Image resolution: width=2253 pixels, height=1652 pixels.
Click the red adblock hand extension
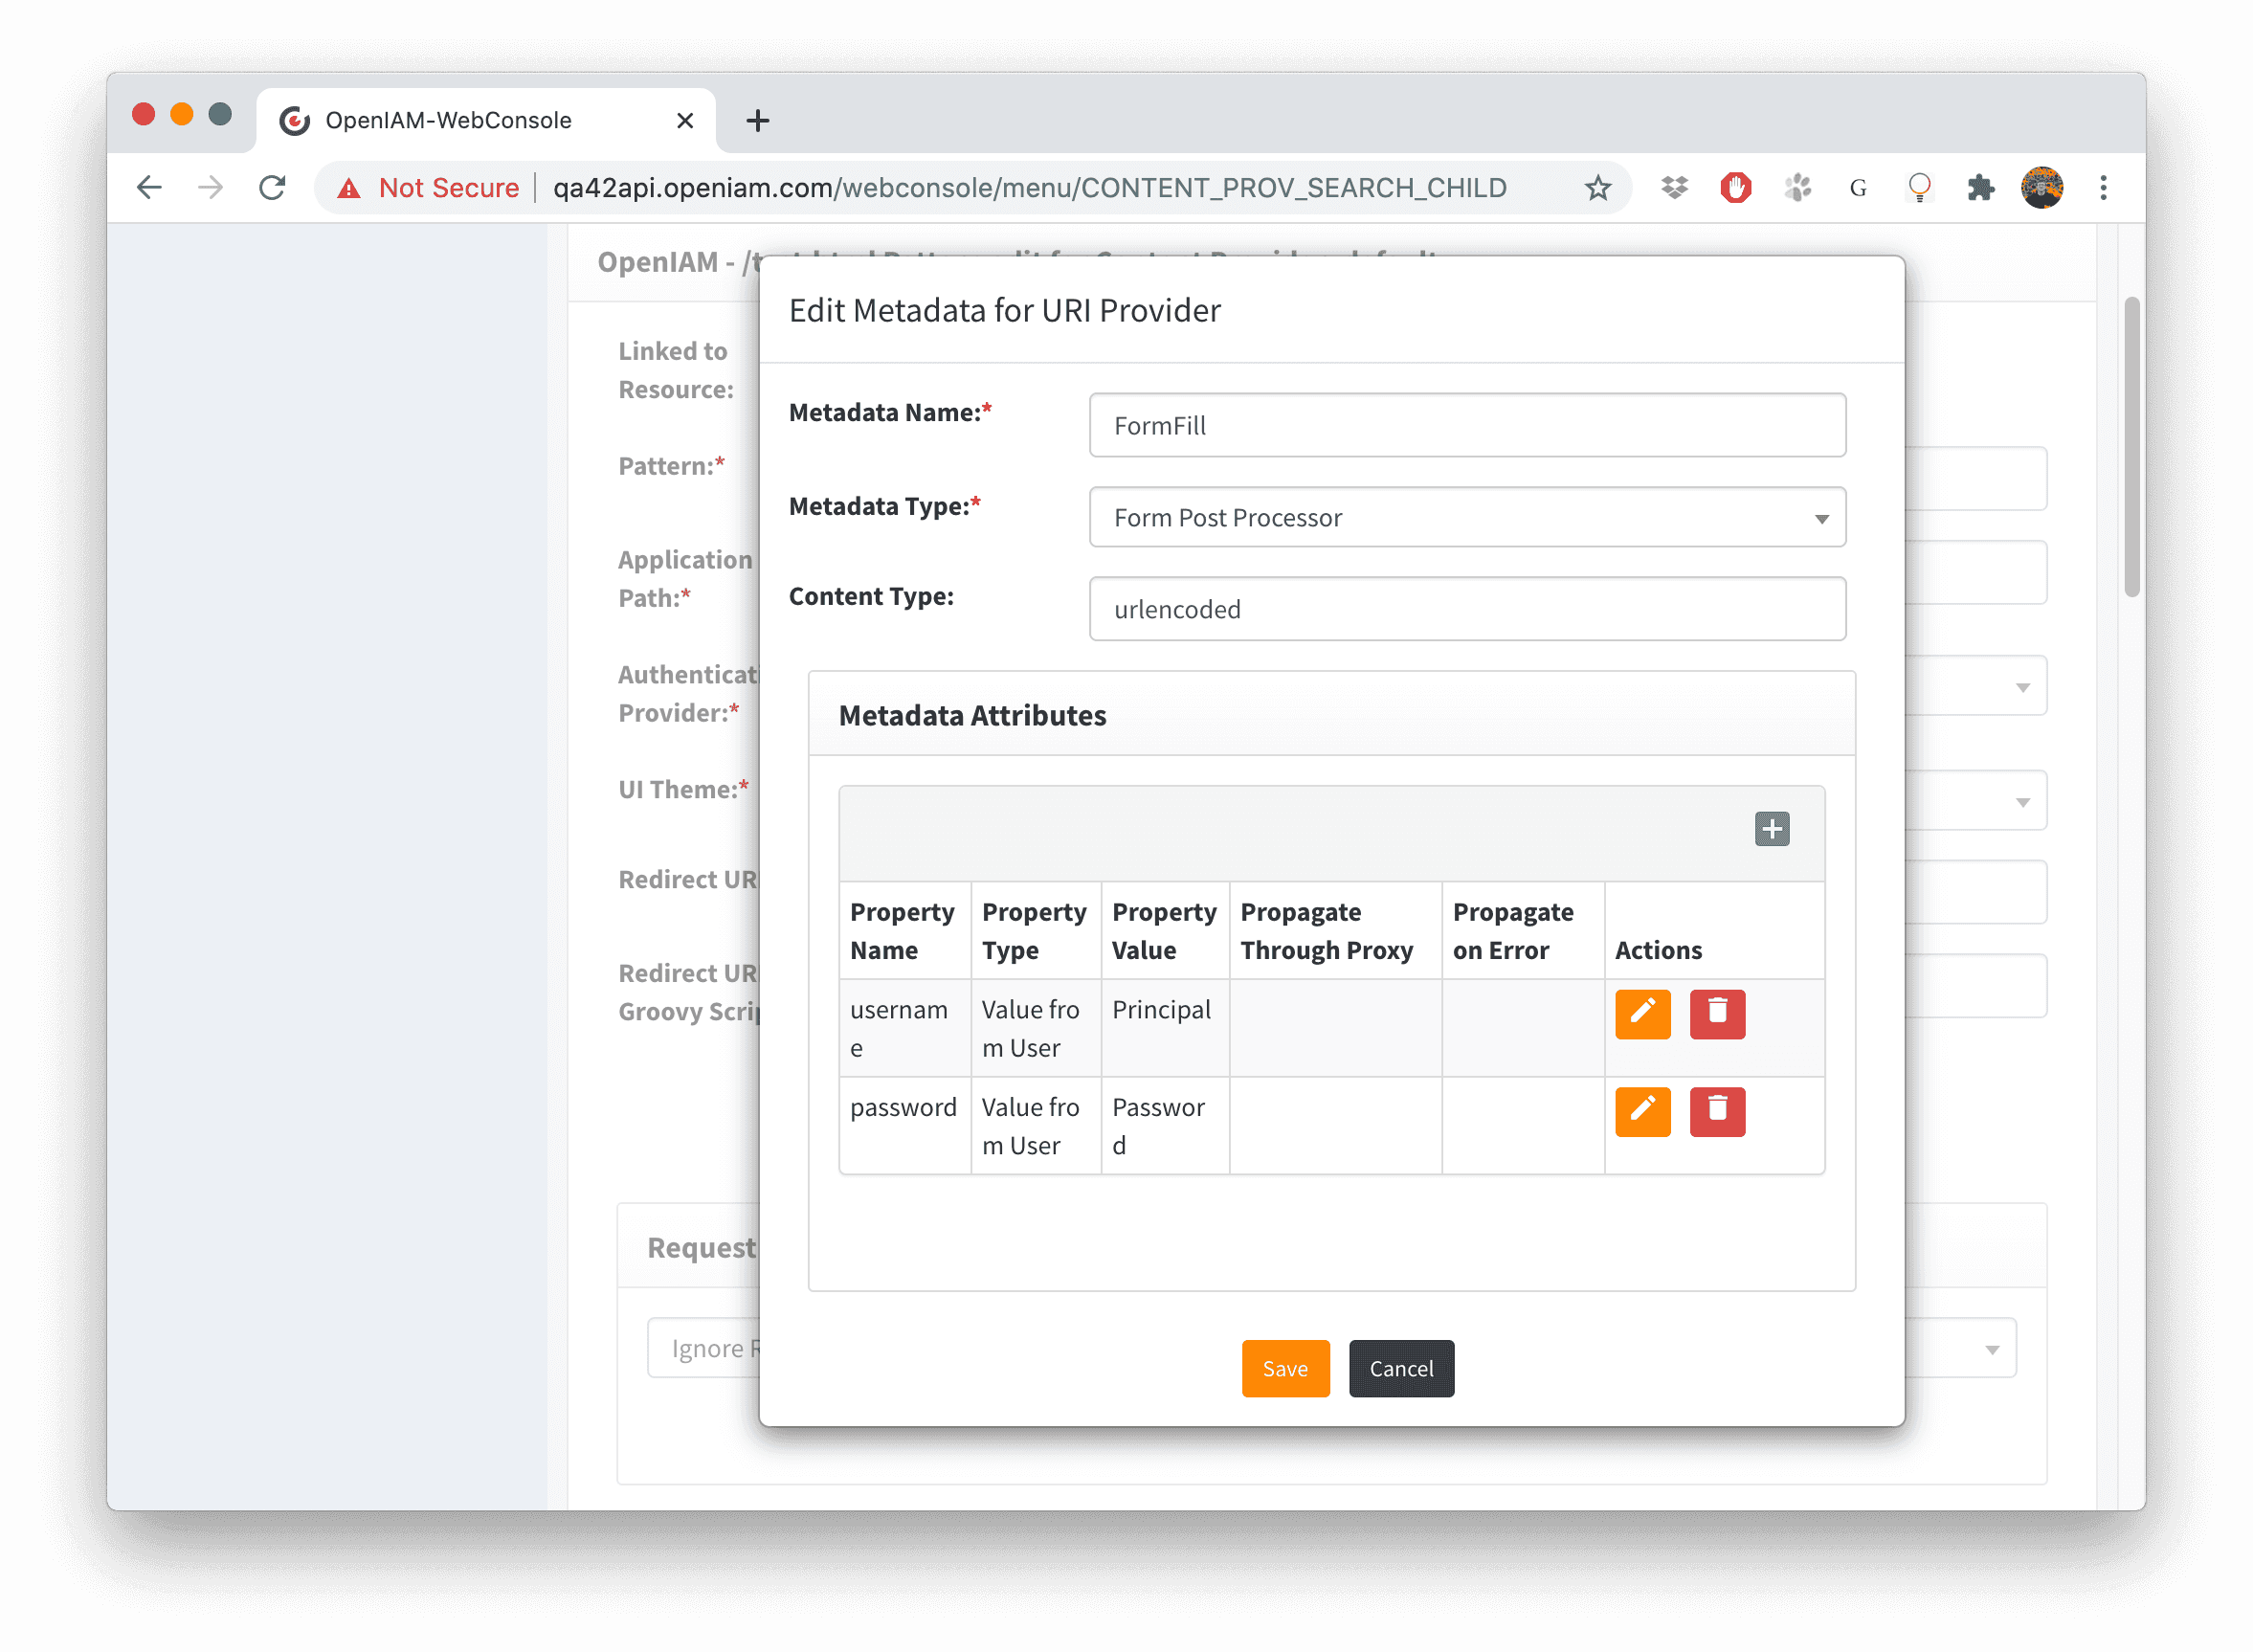click(1735, 188)
